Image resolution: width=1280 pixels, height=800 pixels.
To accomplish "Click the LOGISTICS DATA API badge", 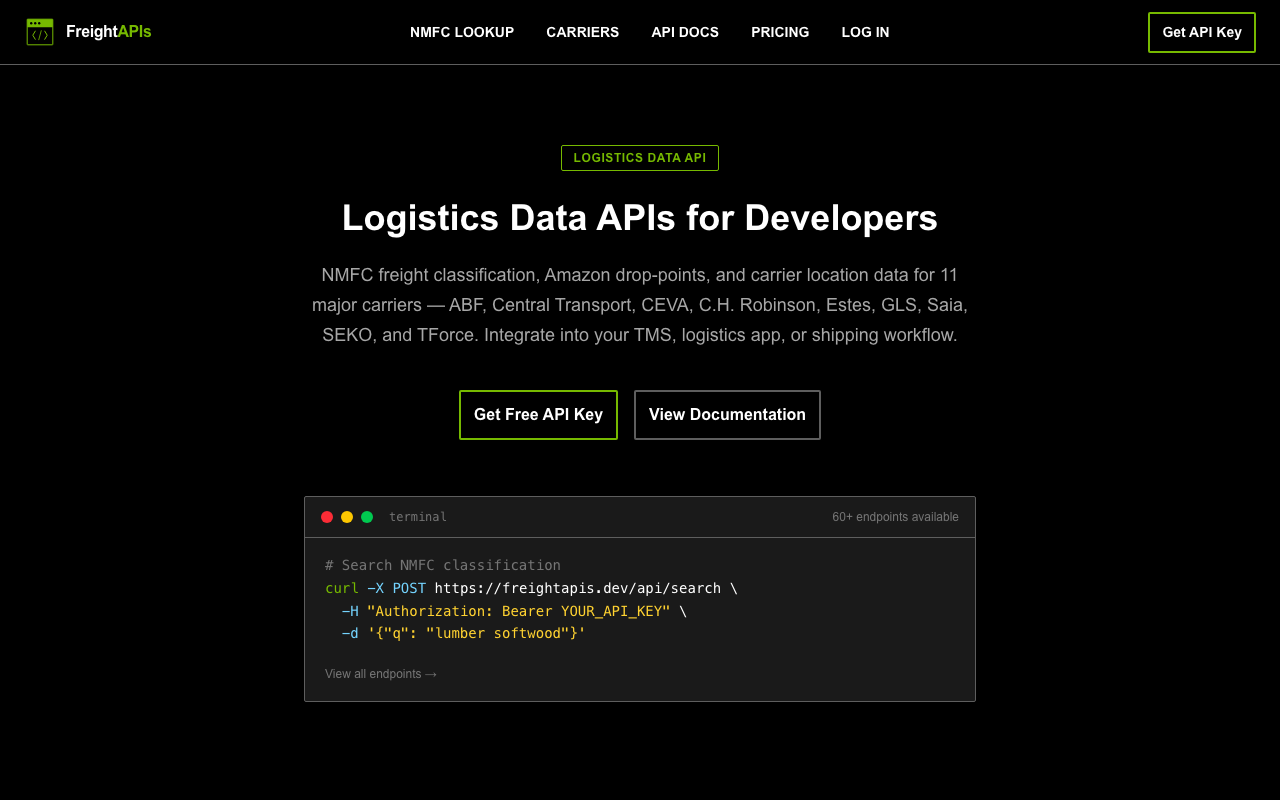I will (640, 158).
